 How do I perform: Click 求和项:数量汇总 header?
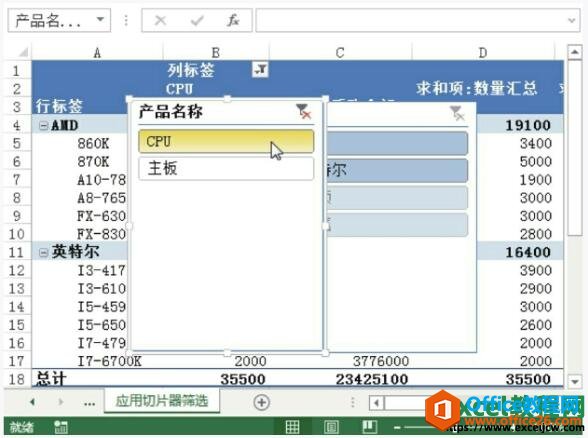tap(476, 88)
